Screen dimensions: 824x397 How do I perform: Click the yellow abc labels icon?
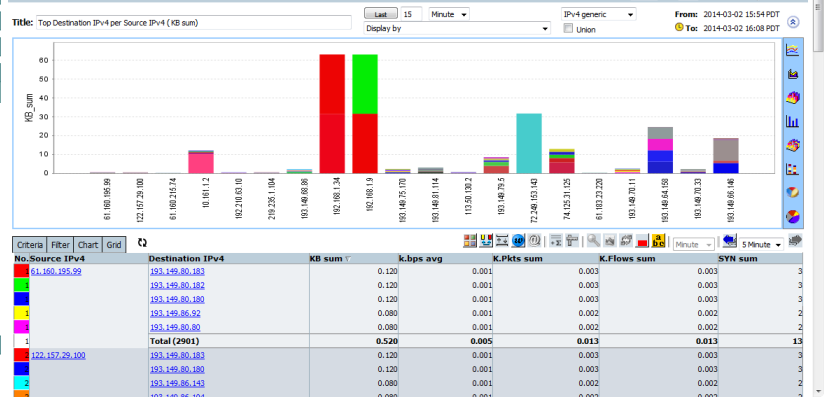[658, 241]
